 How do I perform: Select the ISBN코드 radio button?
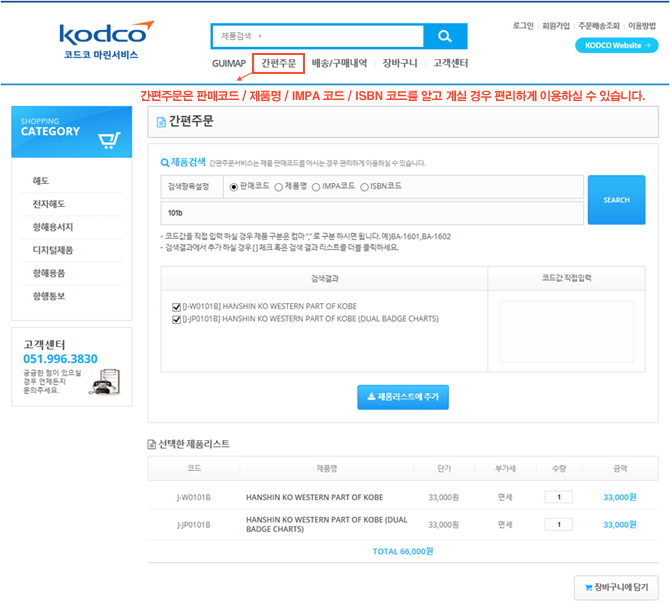coord(364,187)
